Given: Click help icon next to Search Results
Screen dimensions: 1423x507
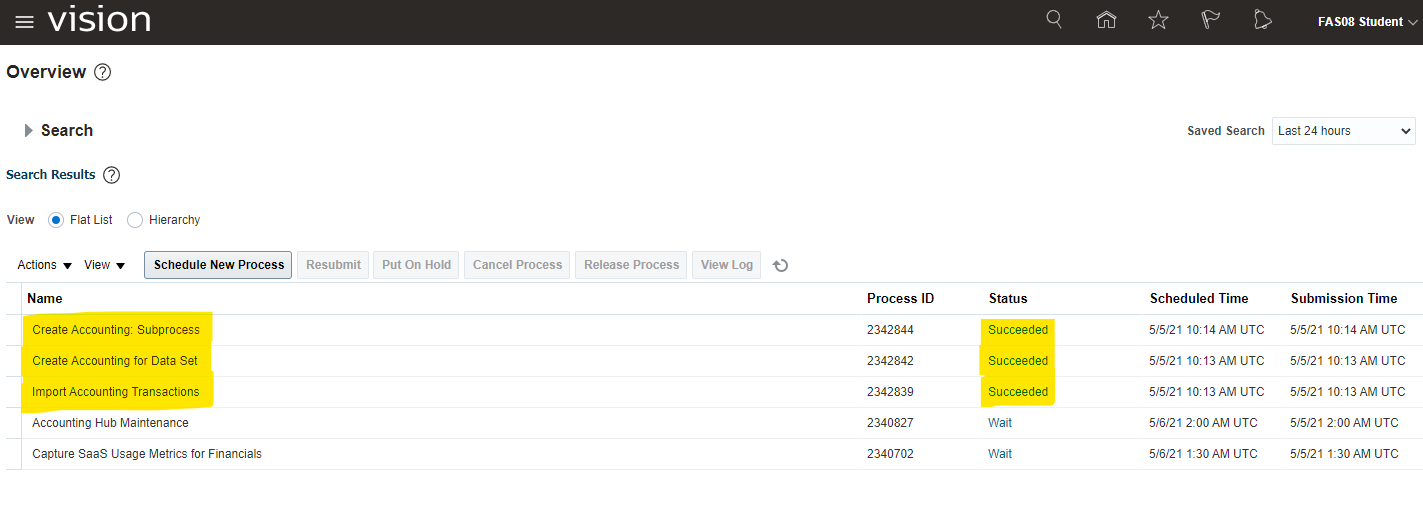Looking at the screenshot, I should (x=112, y=175).
